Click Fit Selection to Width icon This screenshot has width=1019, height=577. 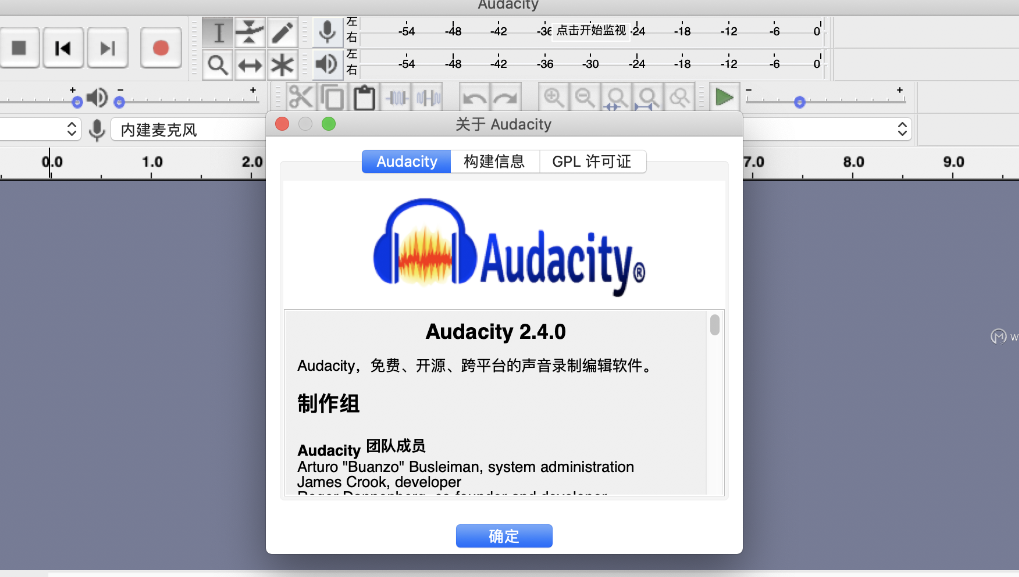coord(616,97)
